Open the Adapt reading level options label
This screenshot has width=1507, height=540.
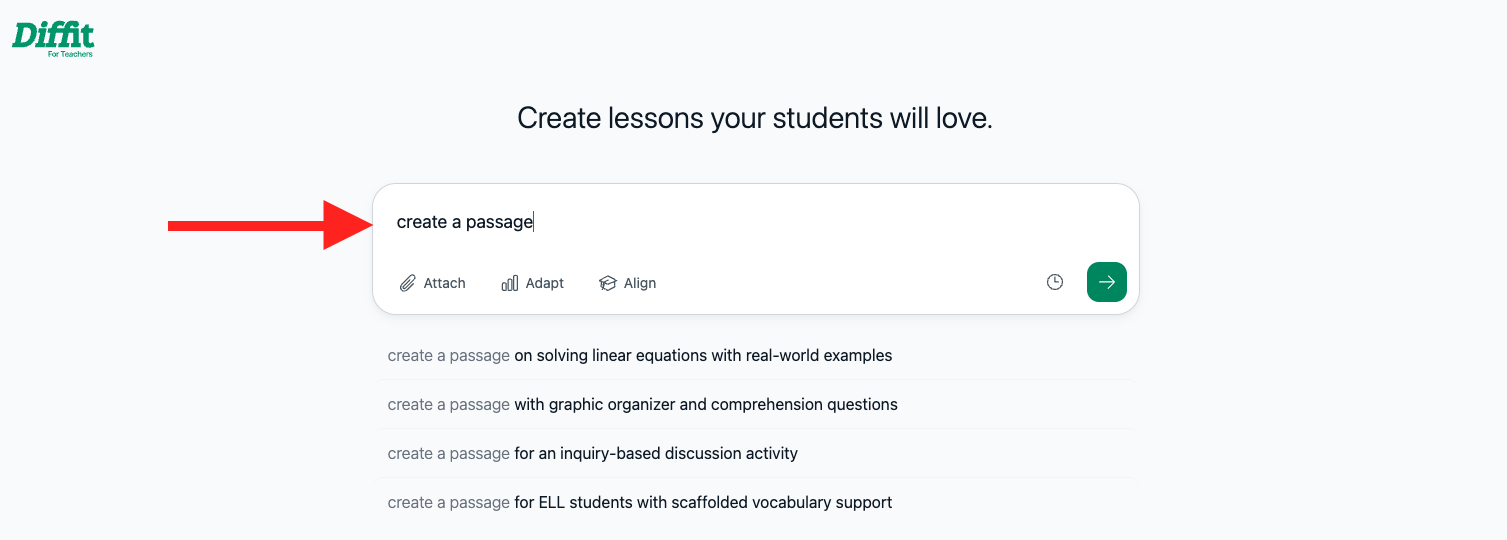click(x=545, y=283)
